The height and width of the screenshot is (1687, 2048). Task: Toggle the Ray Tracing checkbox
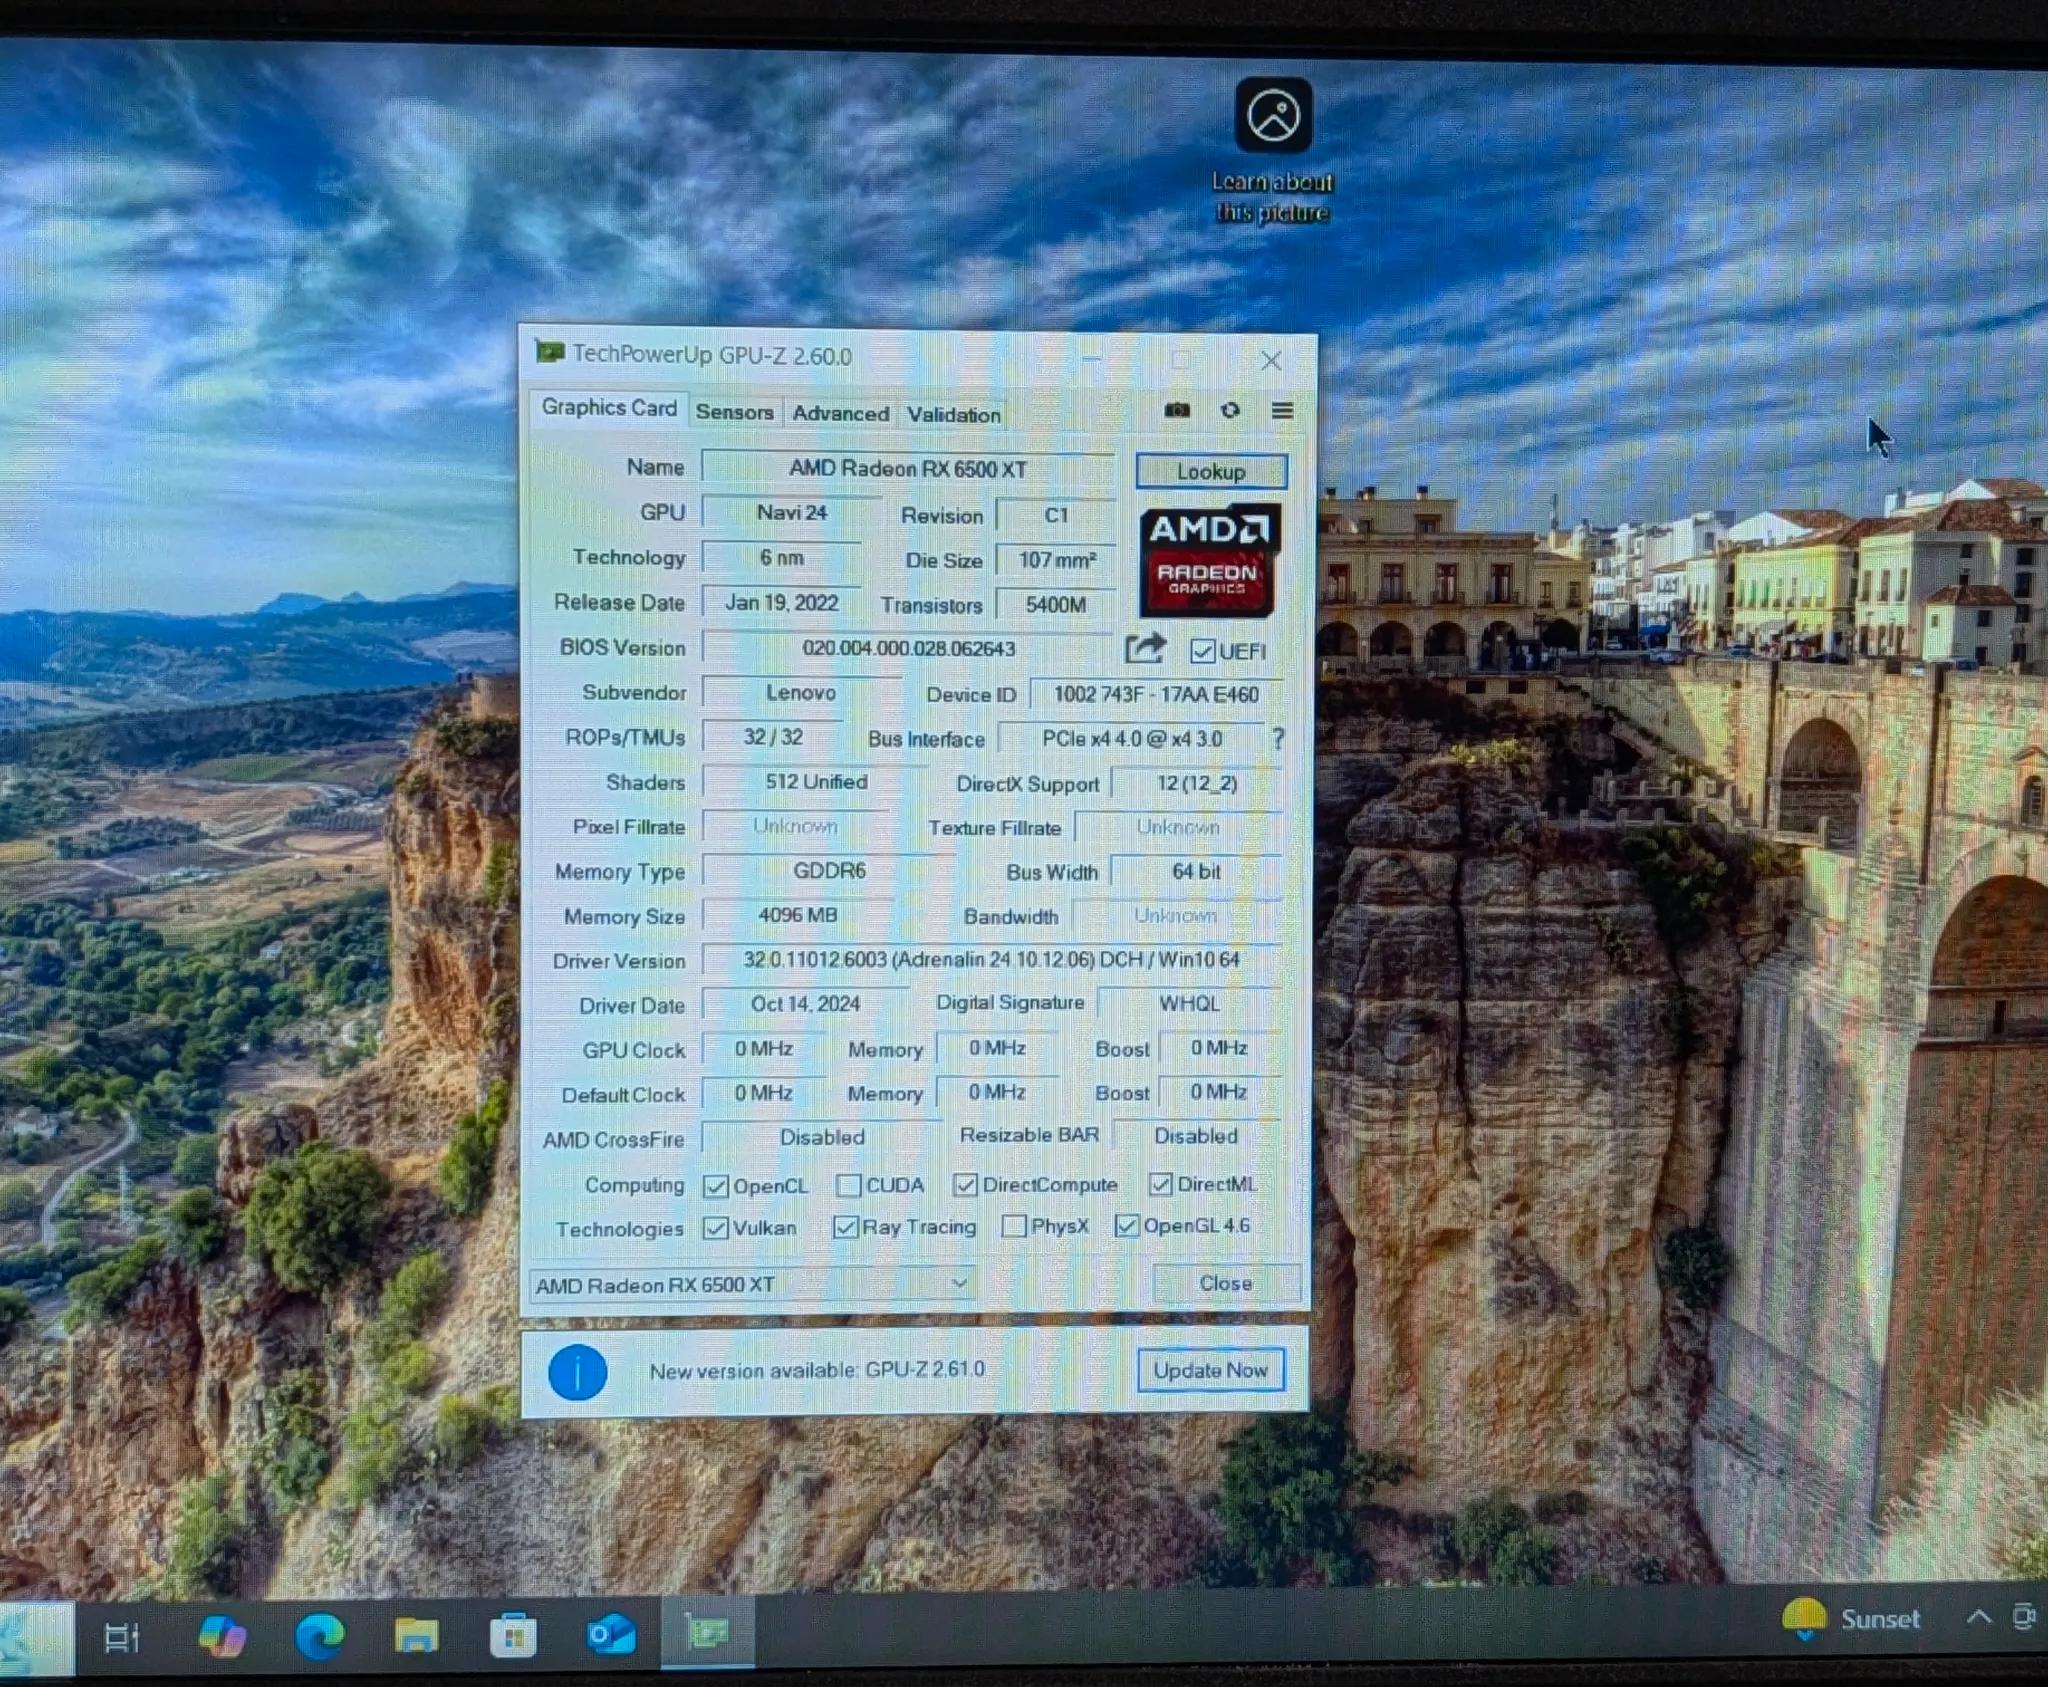(x=845, y=1227)
